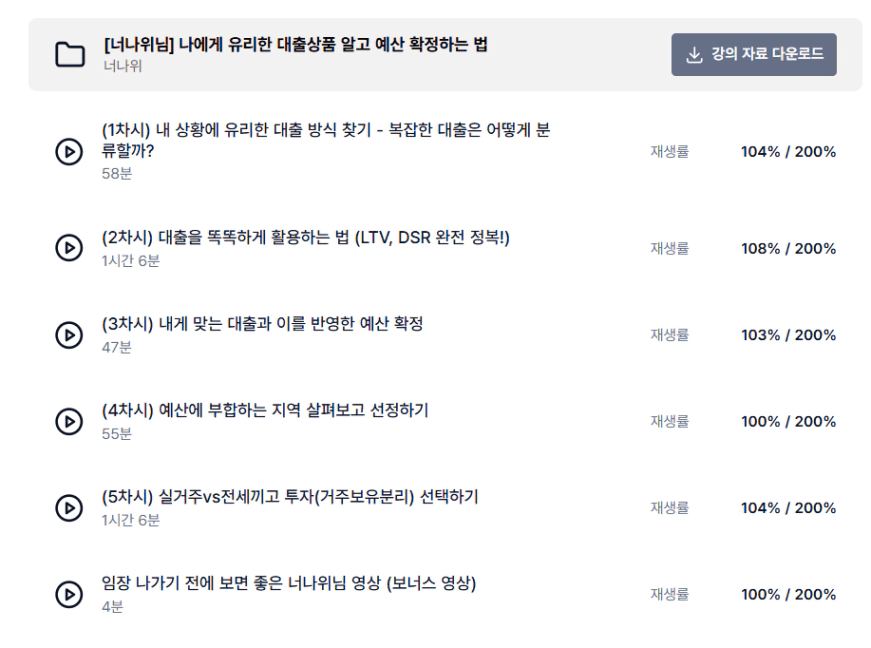Download lecture materials via 강의 자료 다운로드
The width and height of the screenshot is (871, 648).
(754, 54)
